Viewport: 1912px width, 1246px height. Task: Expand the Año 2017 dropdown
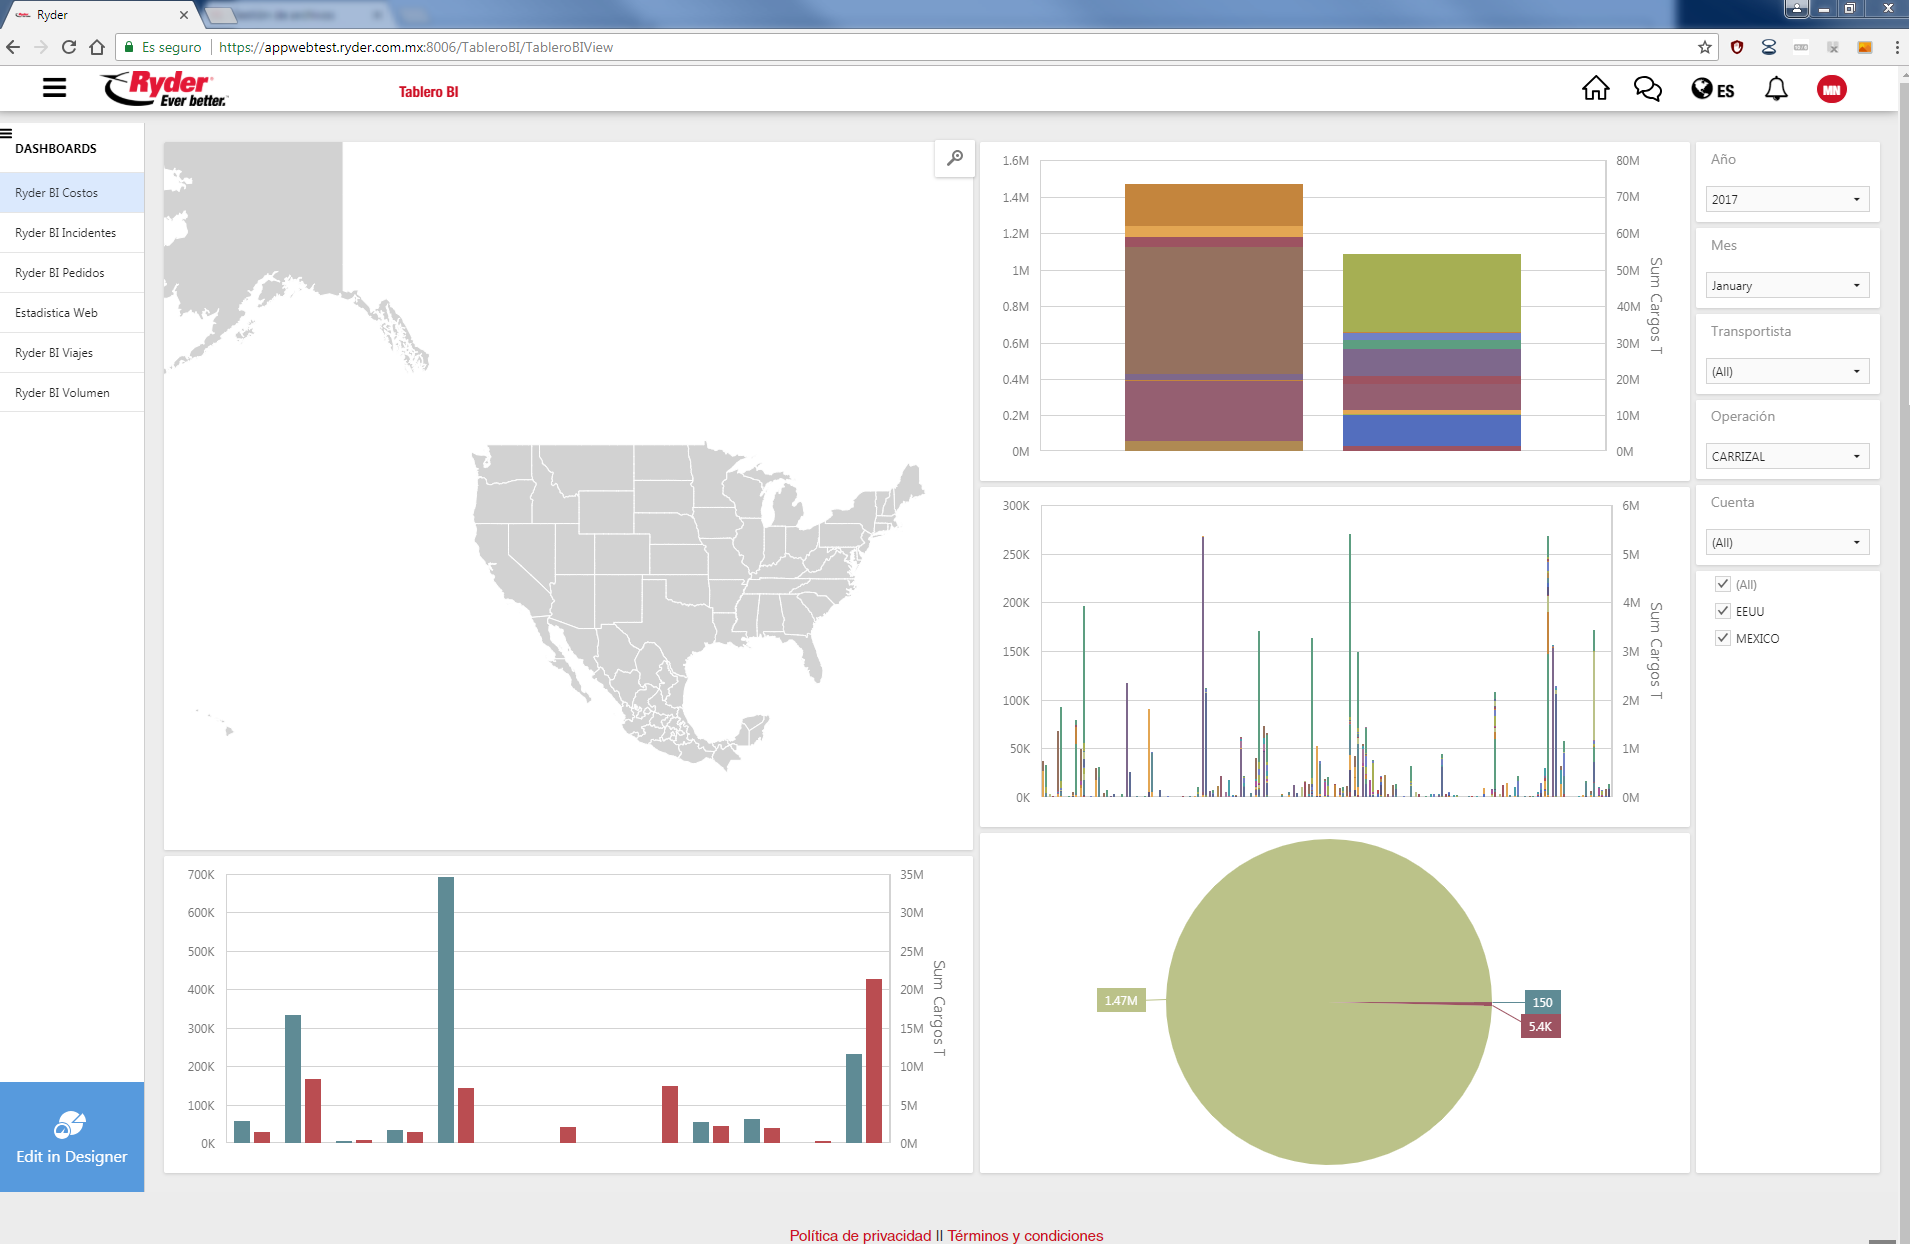click(1786, 199)
